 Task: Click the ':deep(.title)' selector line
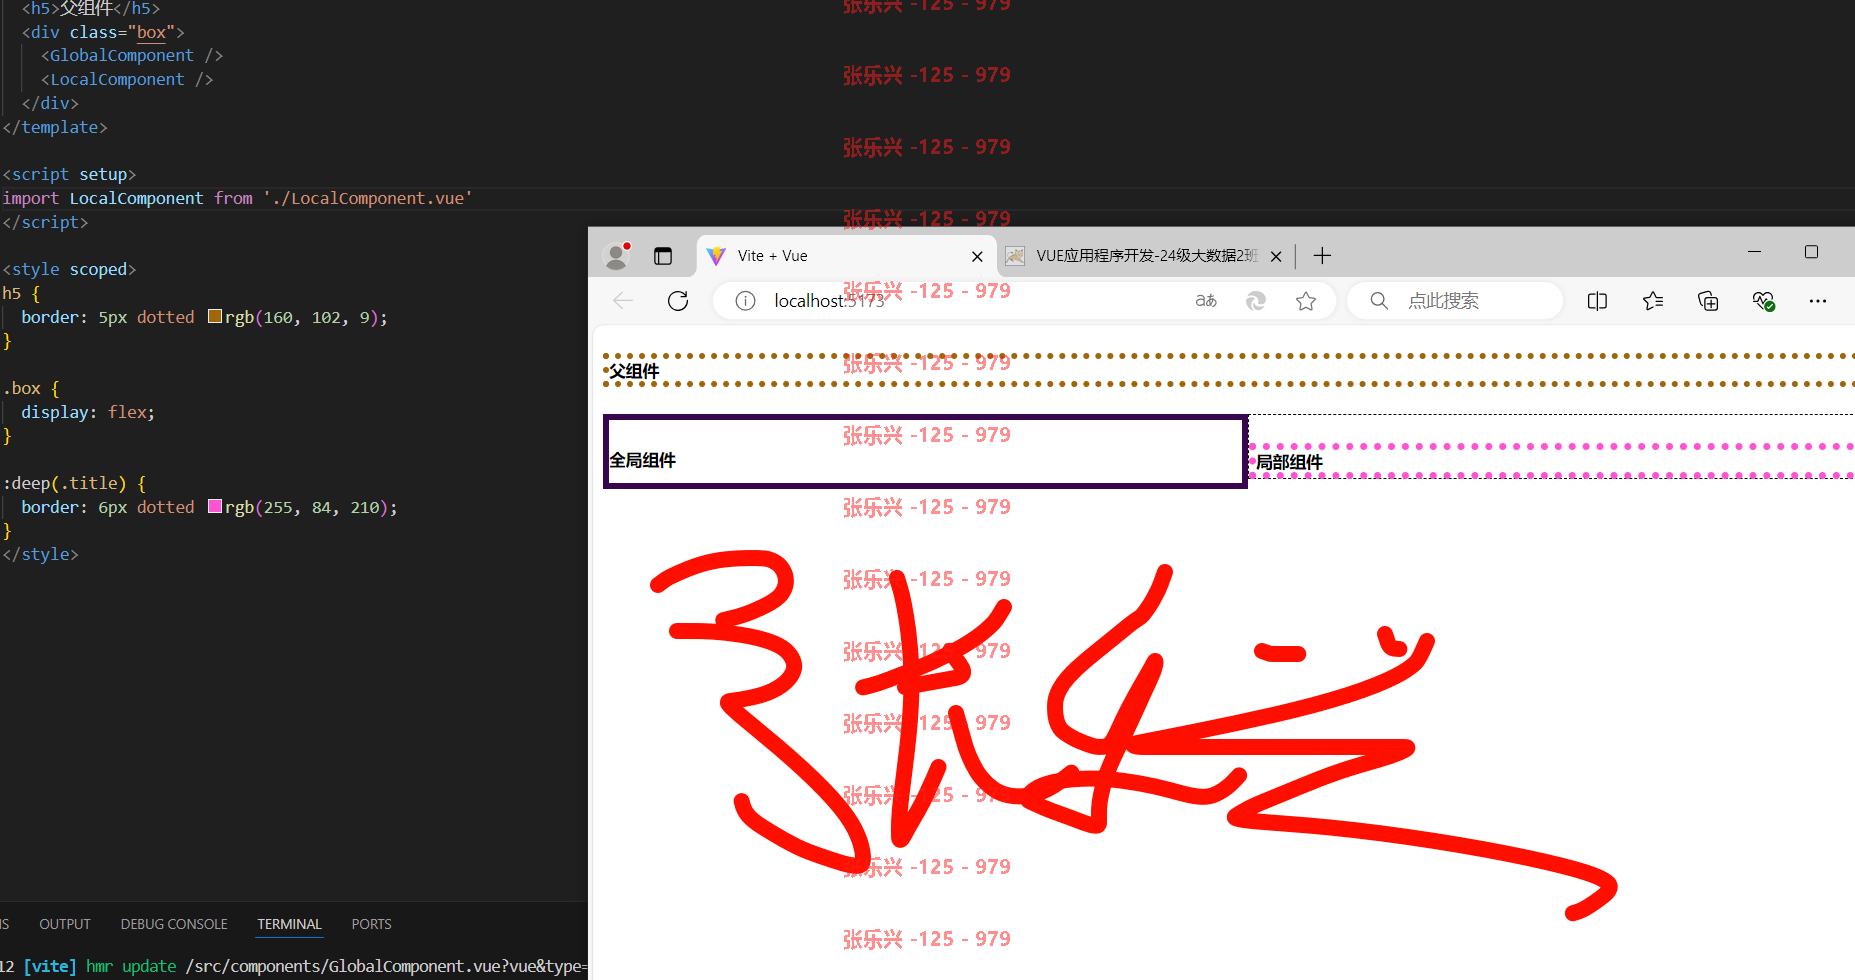coord(75,483)
